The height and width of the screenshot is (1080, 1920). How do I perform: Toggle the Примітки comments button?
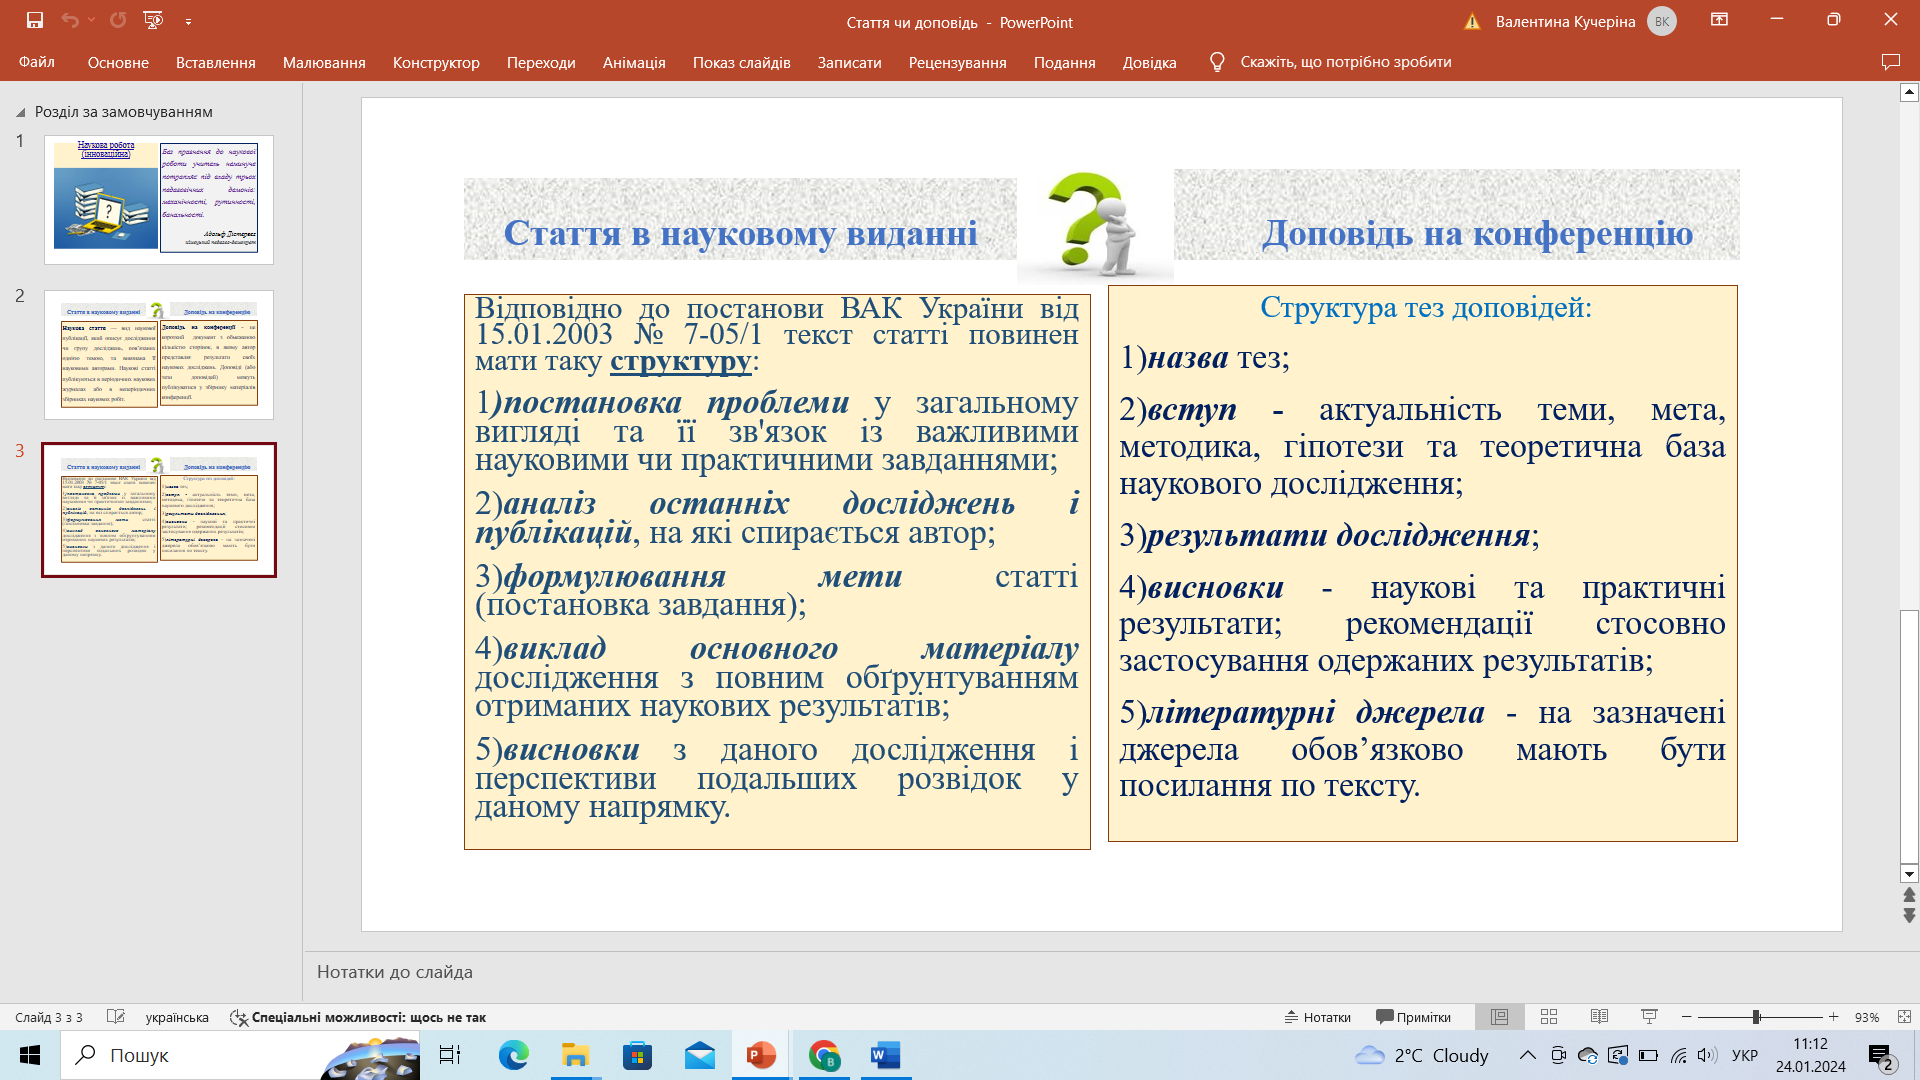tap(1413, 1017)
